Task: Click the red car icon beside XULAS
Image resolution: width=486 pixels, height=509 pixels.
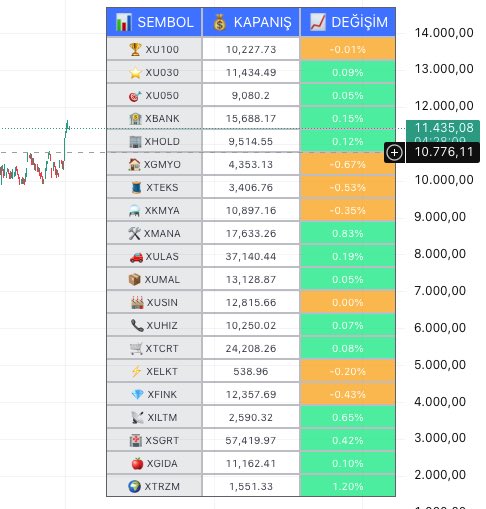Action: coord(136,257)
